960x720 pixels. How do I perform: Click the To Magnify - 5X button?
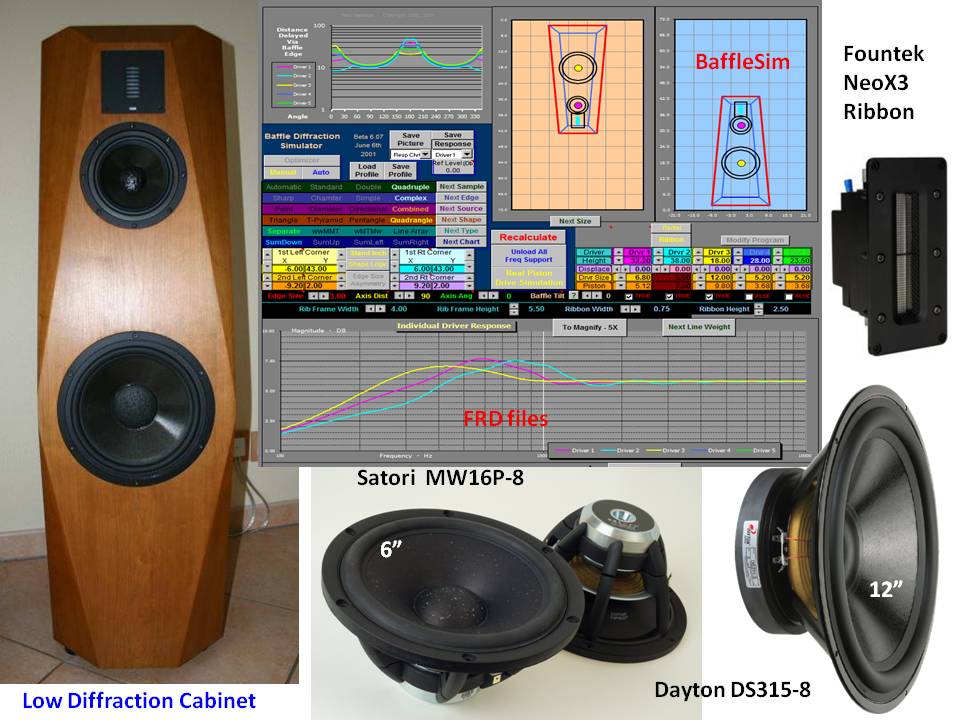tap(590, 328)
